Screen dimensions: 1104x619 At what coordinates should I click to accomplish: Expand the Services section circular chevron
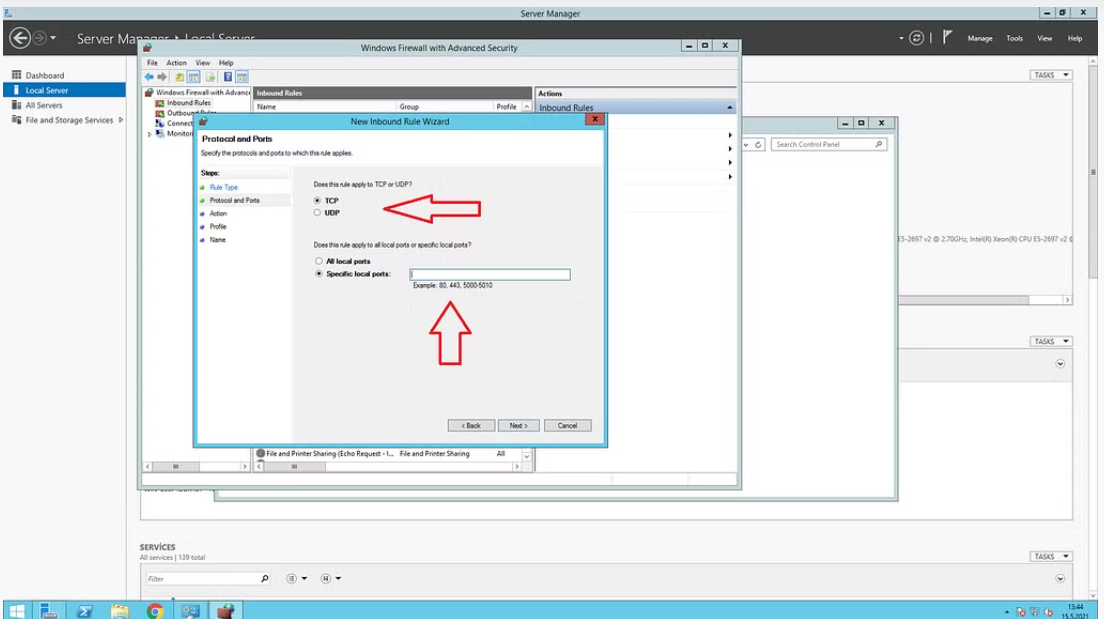pyautogui.click(x=1060, y=579)
